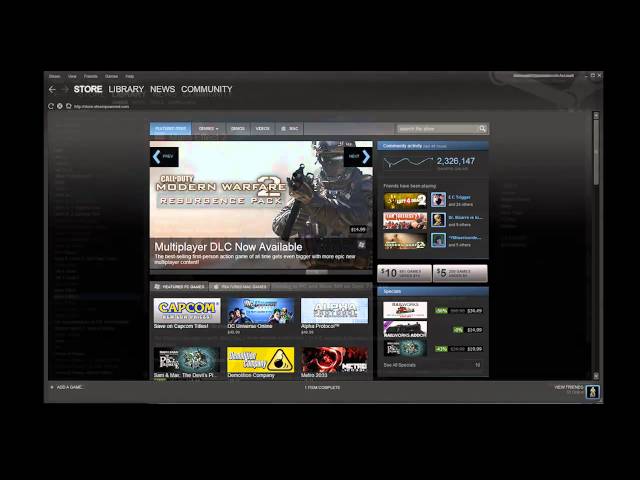
Task: Go forward with the right arrow
Action: tap(64, 89)
